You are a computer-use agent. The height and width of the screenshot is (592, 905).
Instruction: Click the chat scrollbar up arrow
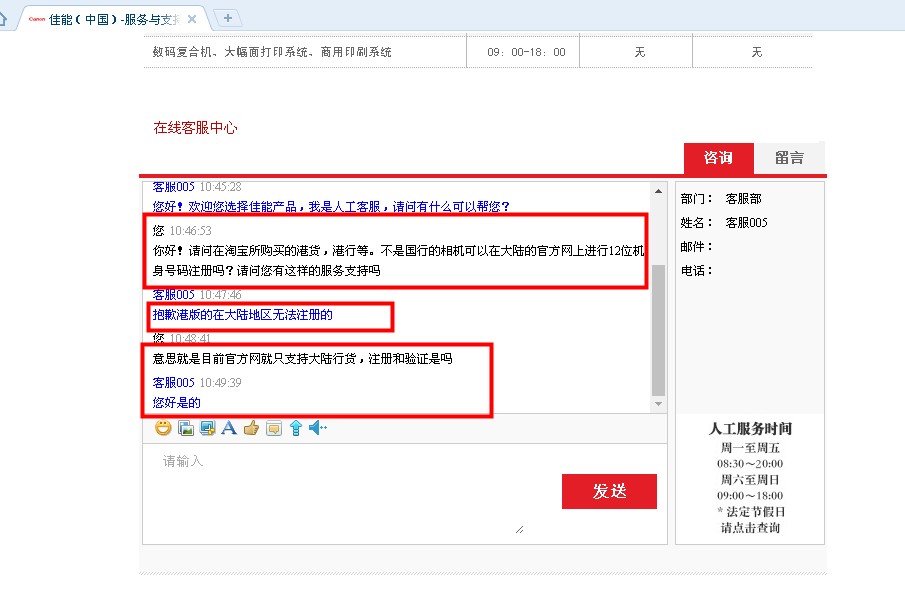coord(659,191)
